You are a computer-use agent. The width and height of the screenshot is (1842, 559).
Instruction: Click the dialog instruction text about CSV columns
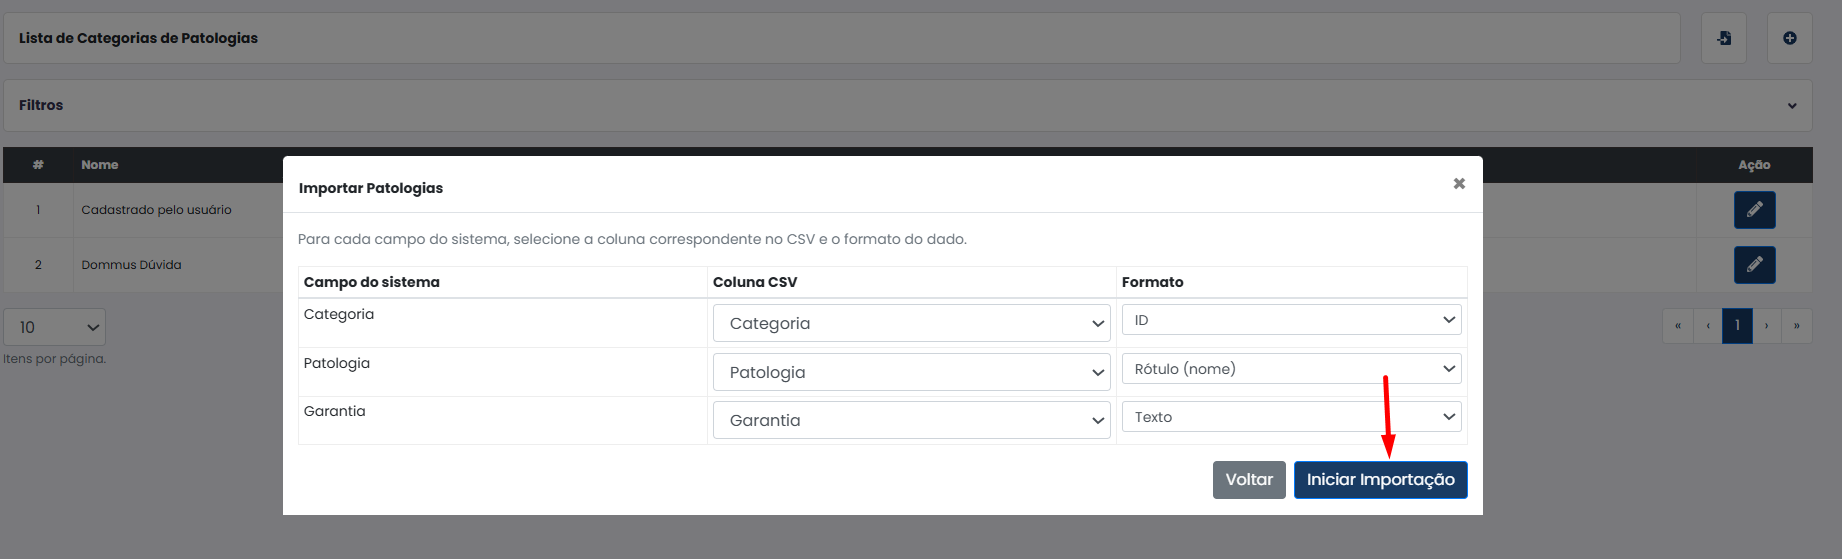(x=632, y=239)
